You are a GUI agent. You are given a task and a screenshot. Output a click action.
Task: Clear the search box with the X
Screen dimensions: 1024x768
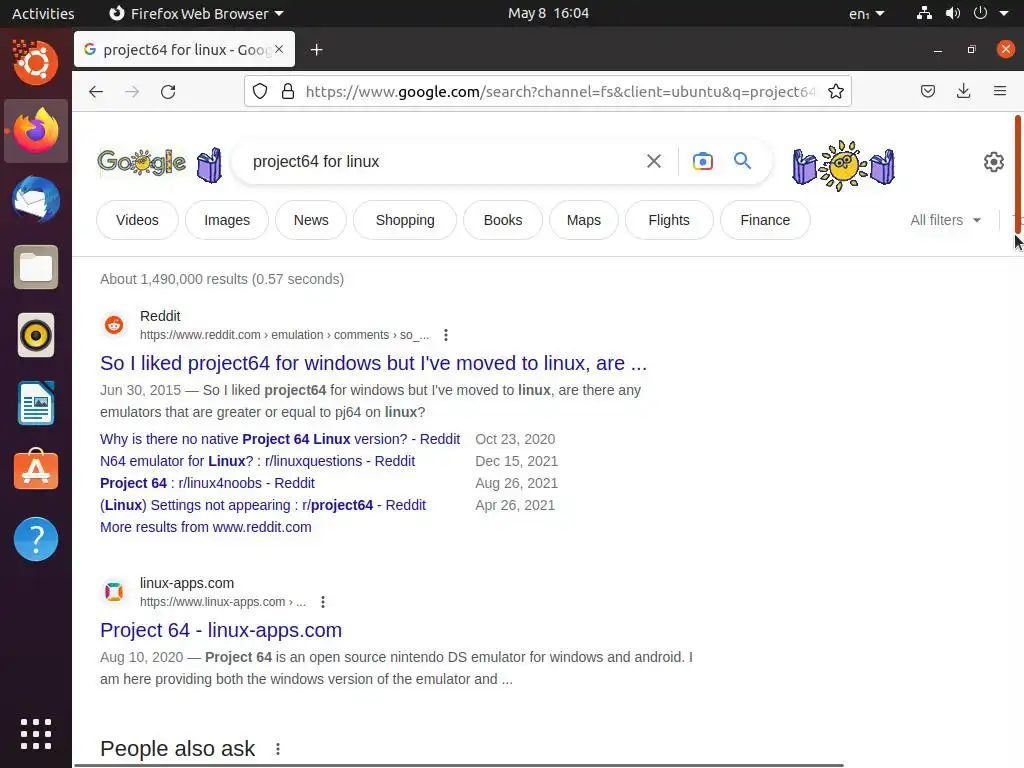pos(654,161)
